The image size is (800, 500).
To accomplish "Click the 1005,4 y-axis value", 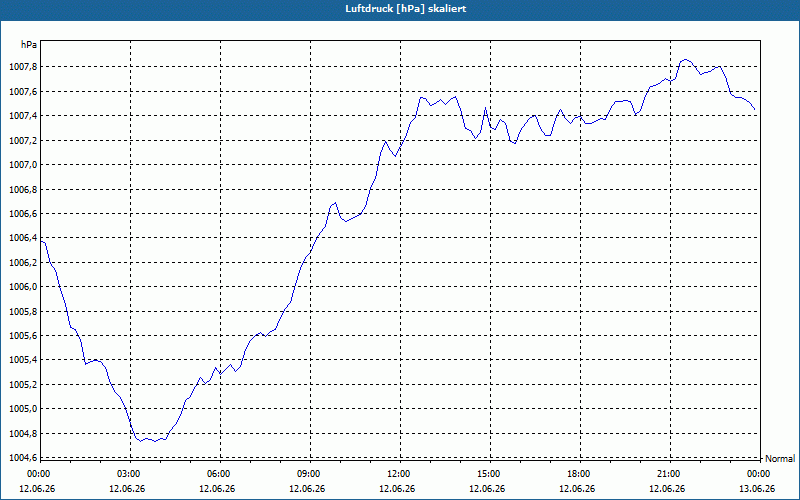I will (23, 361).
